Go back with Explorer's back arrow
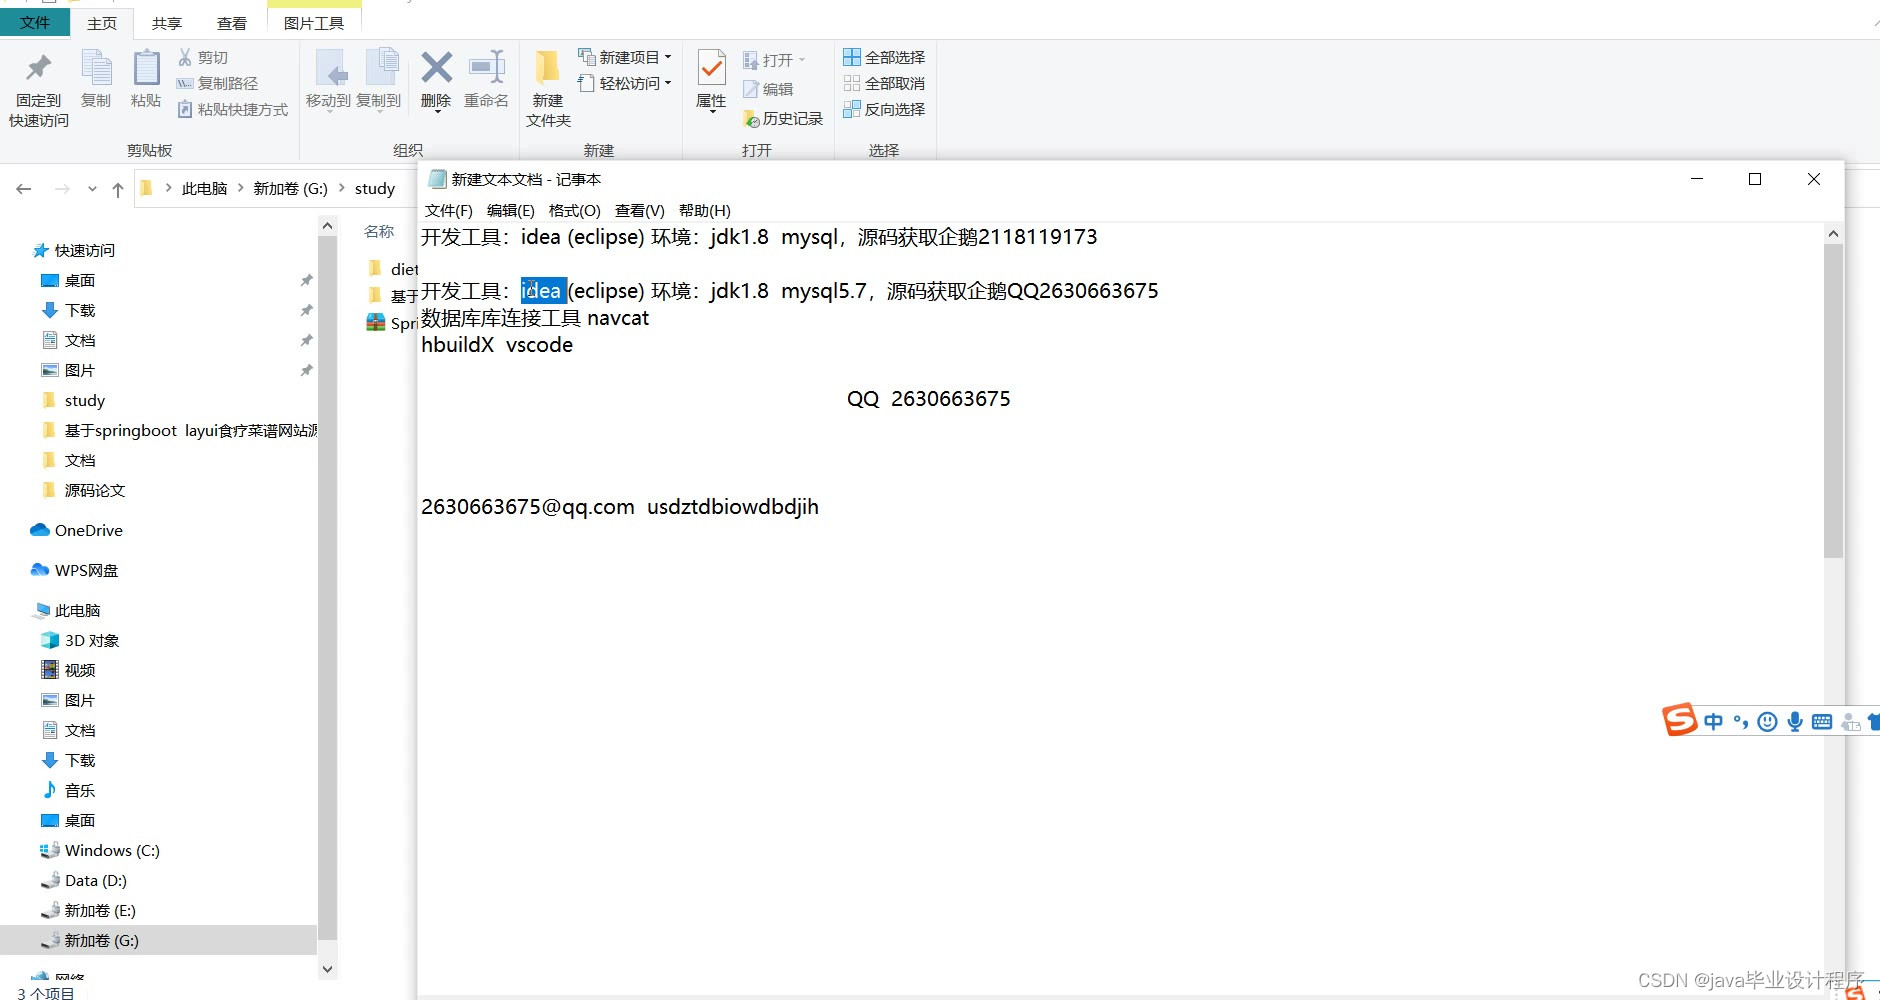This screenshot has height=1000, width=1880. point(24,189)
